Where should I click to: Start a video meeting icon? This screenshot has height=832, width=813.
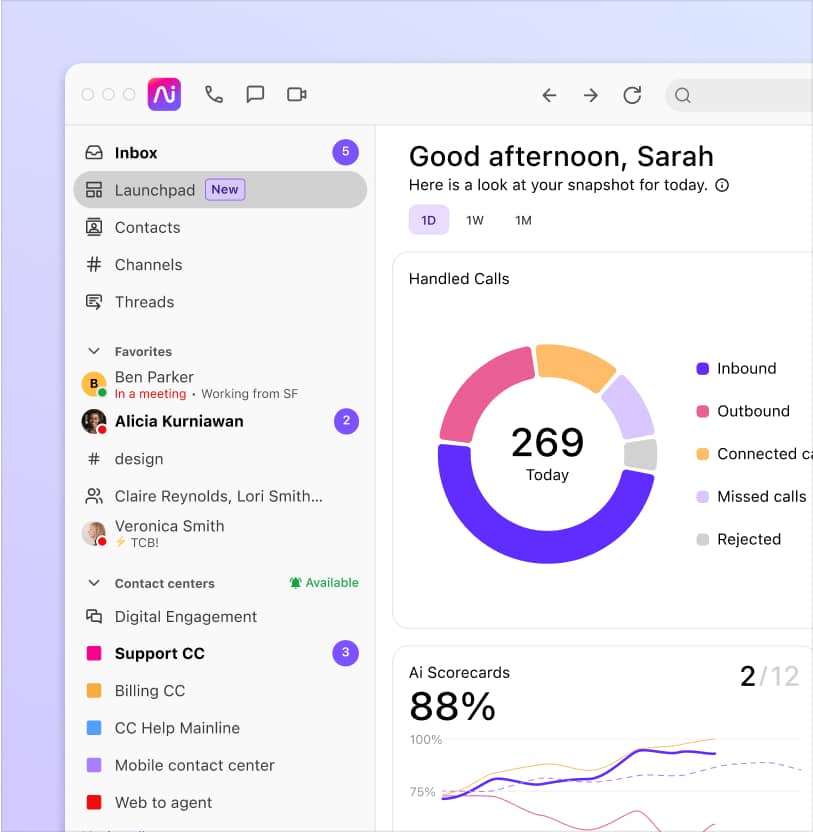coord(296,93)
